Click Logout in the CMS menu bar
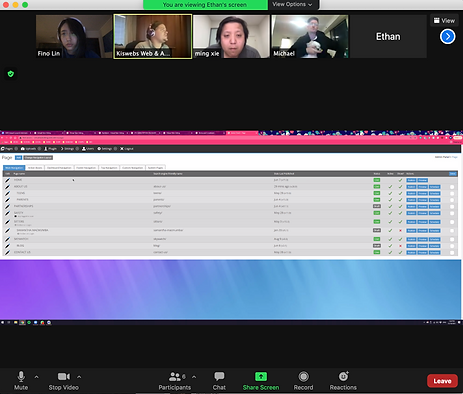Viewport: 463px width, 394px height. 127,149
